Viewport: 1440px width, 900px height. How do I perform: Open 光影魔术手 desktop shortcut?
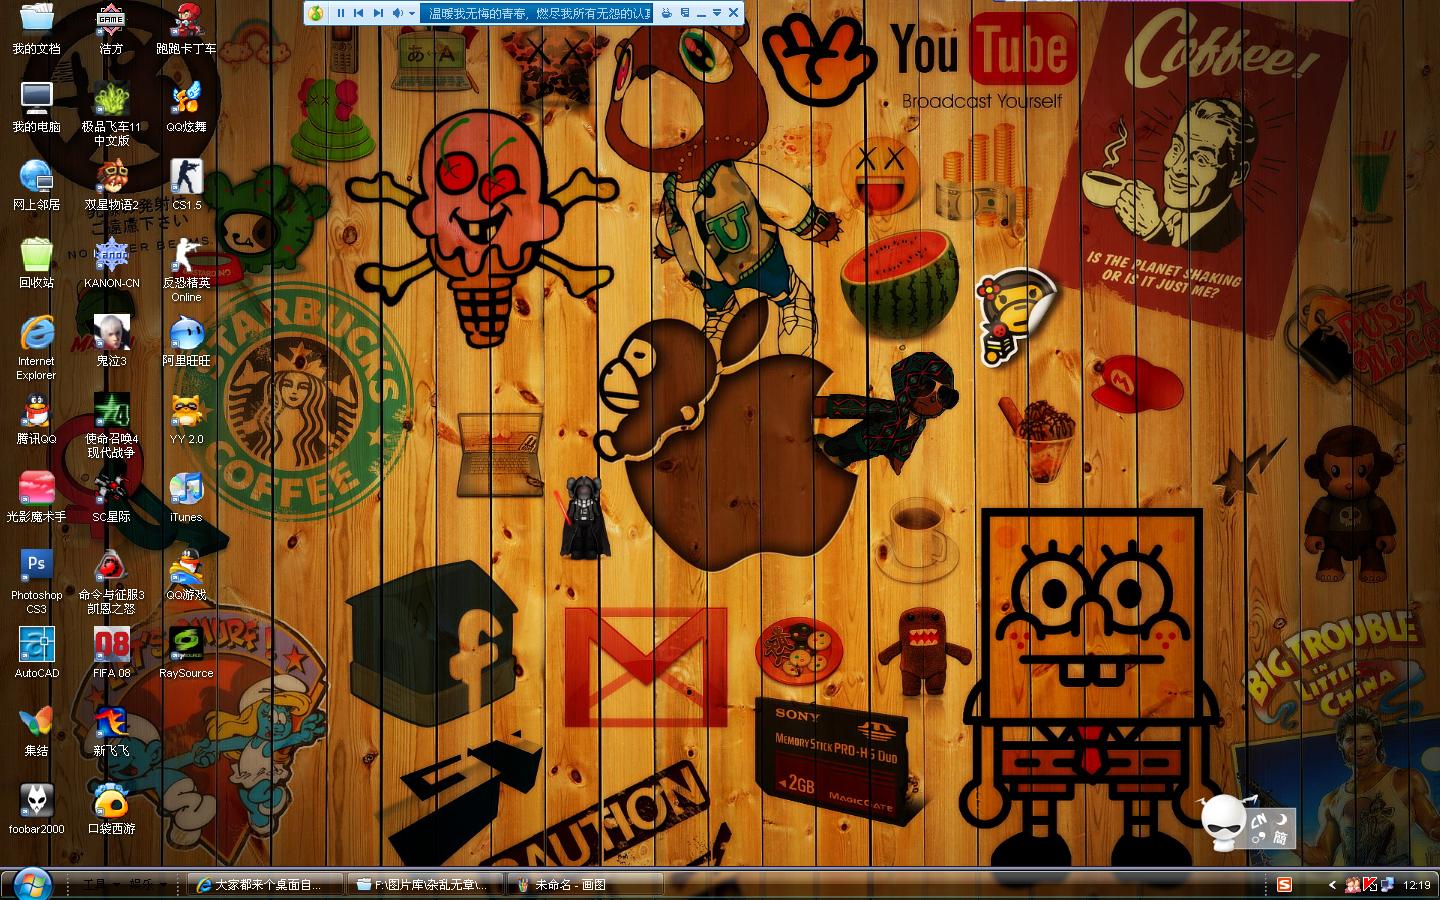36,496
